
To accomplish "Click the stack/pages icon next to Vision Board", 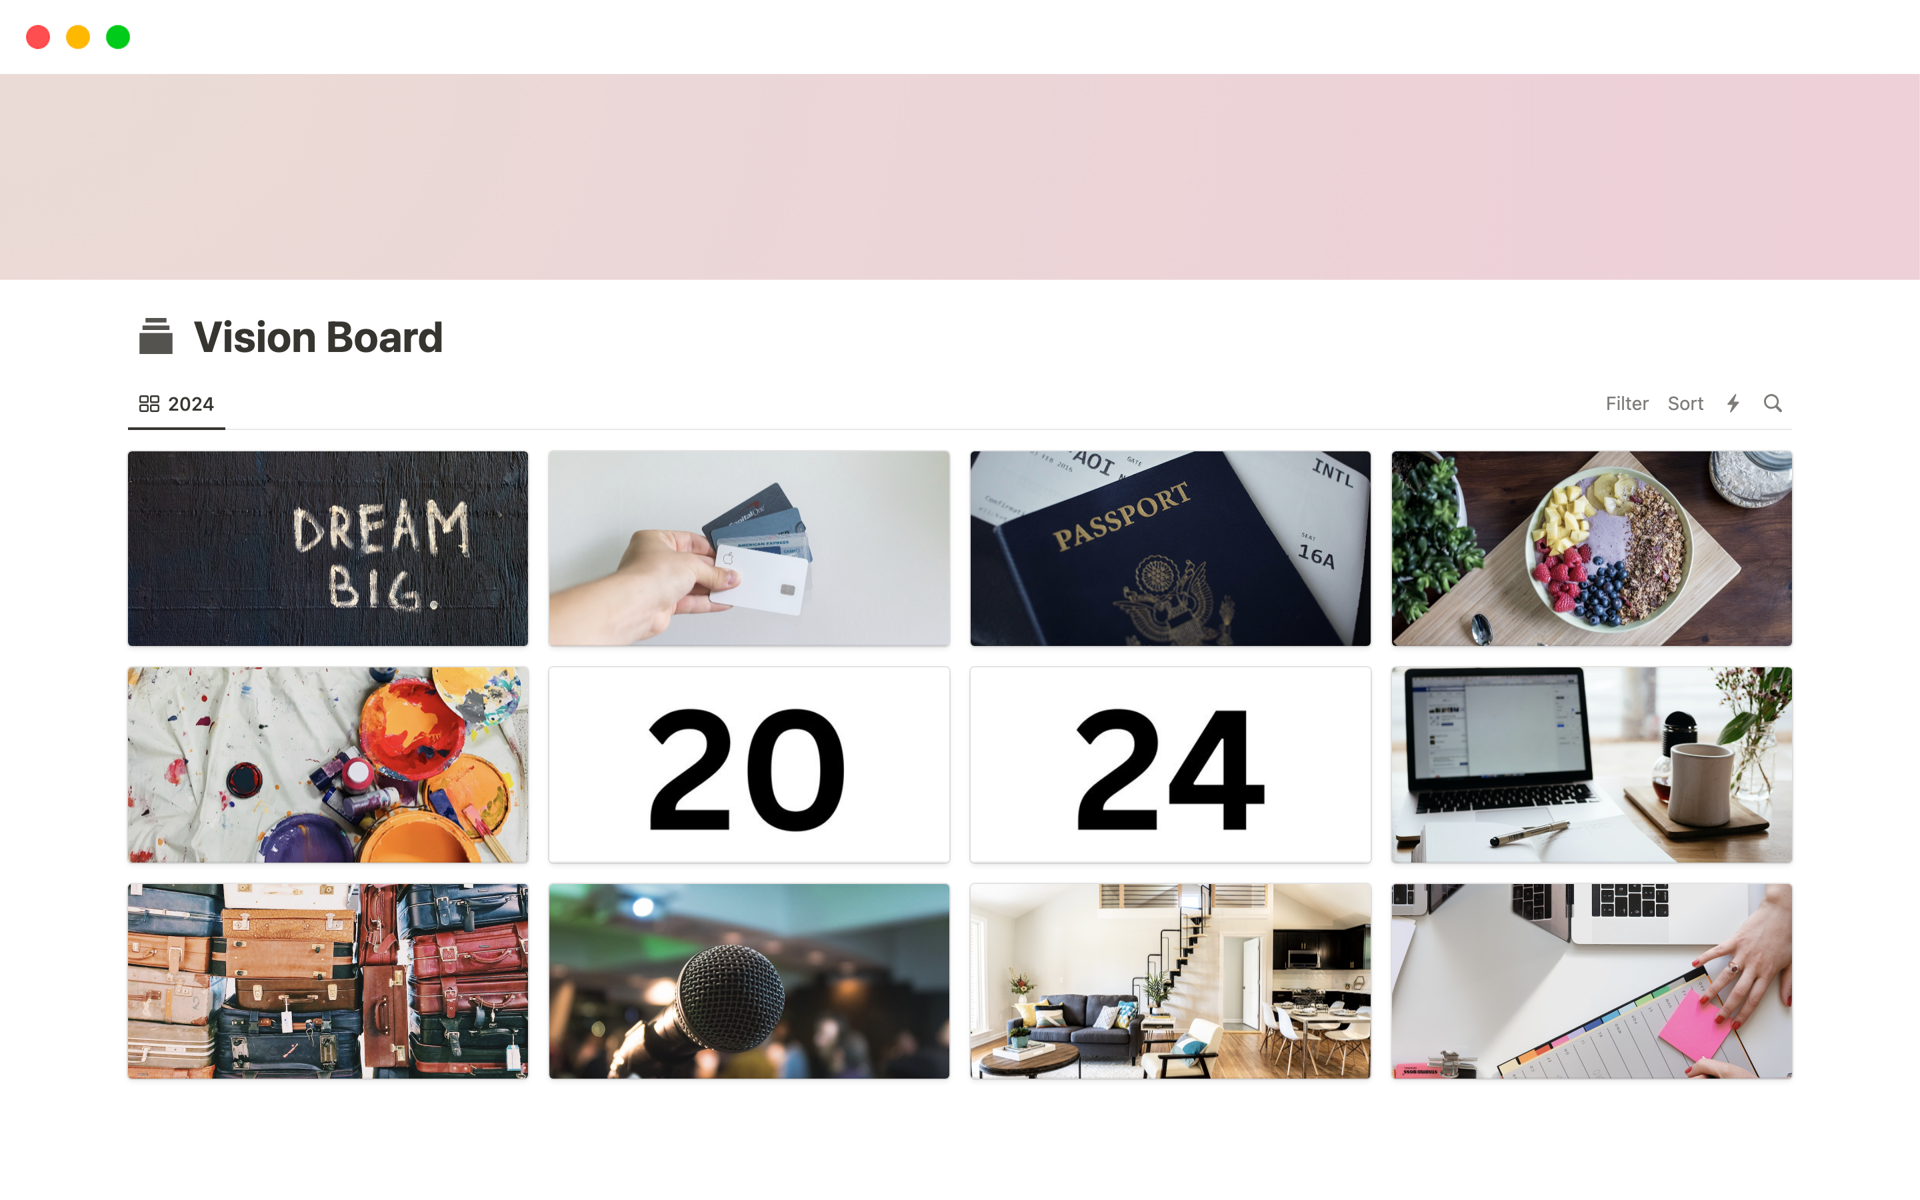I will pyautogui.click(x=155, y=336).
